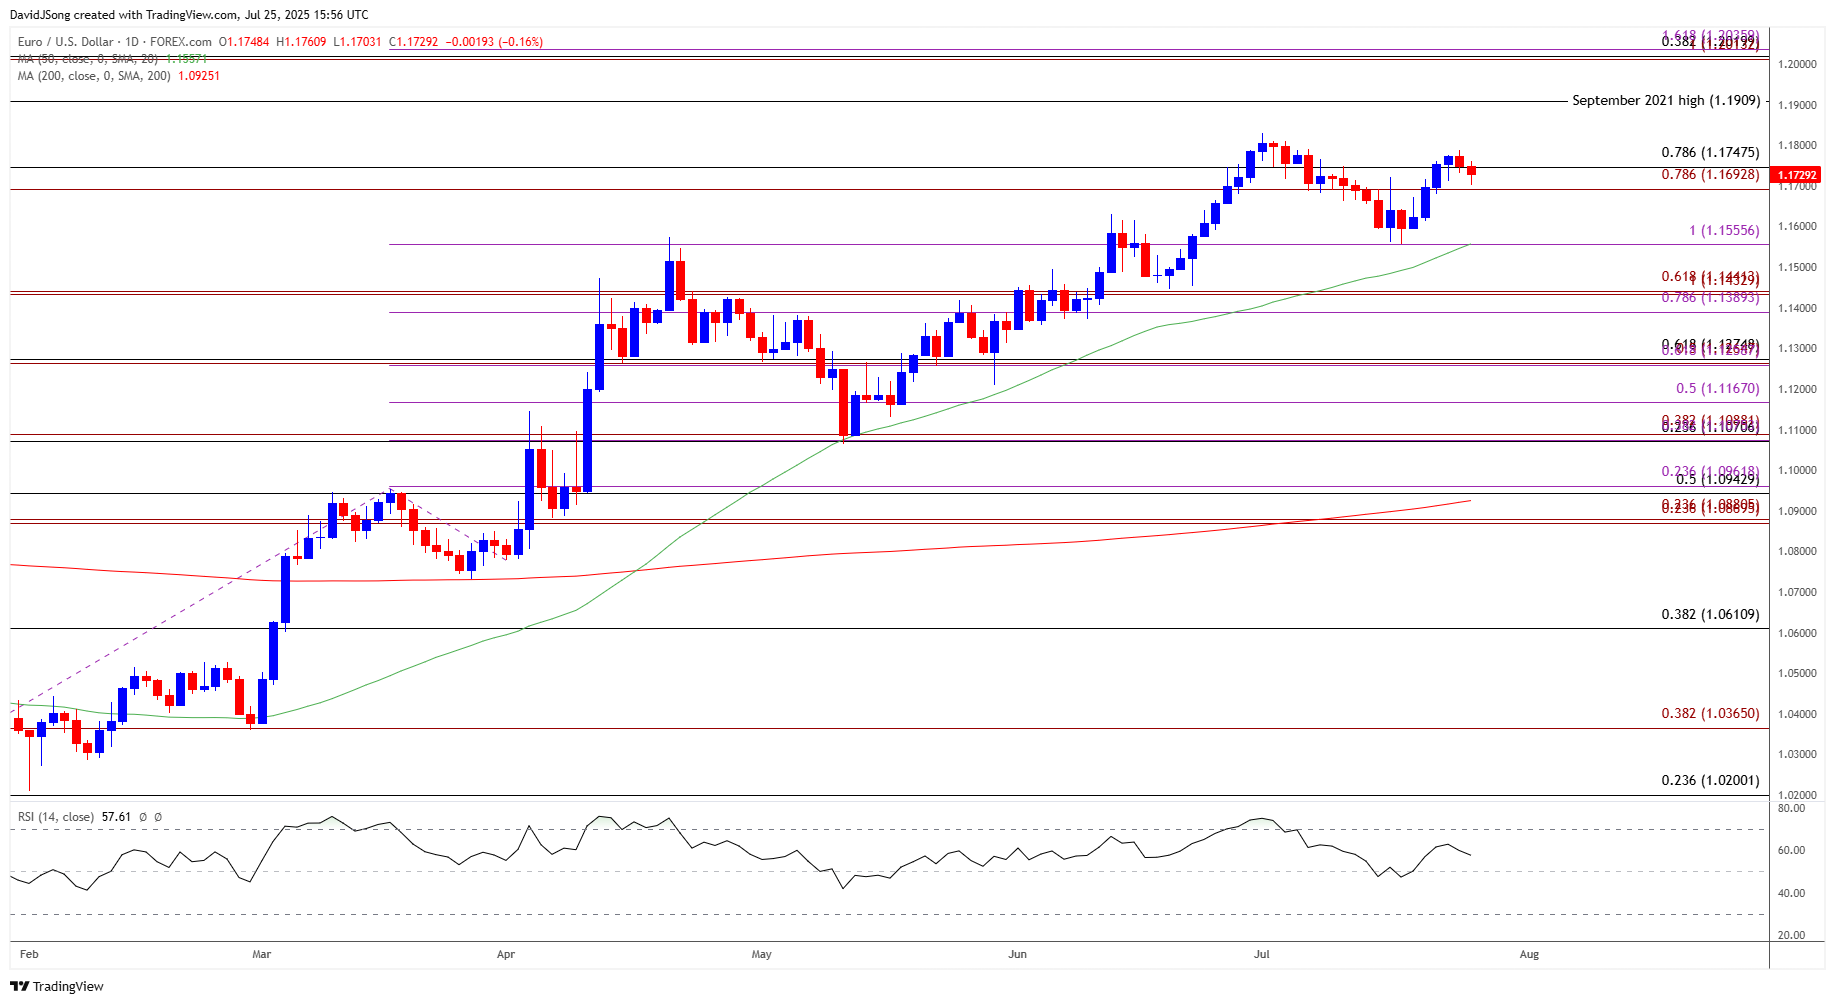Image resolution: width=1835 pixels, height=1004 pixels.
Task: Click the 80.00 level on RSI scale
Action: click(x=1791, y=808)
